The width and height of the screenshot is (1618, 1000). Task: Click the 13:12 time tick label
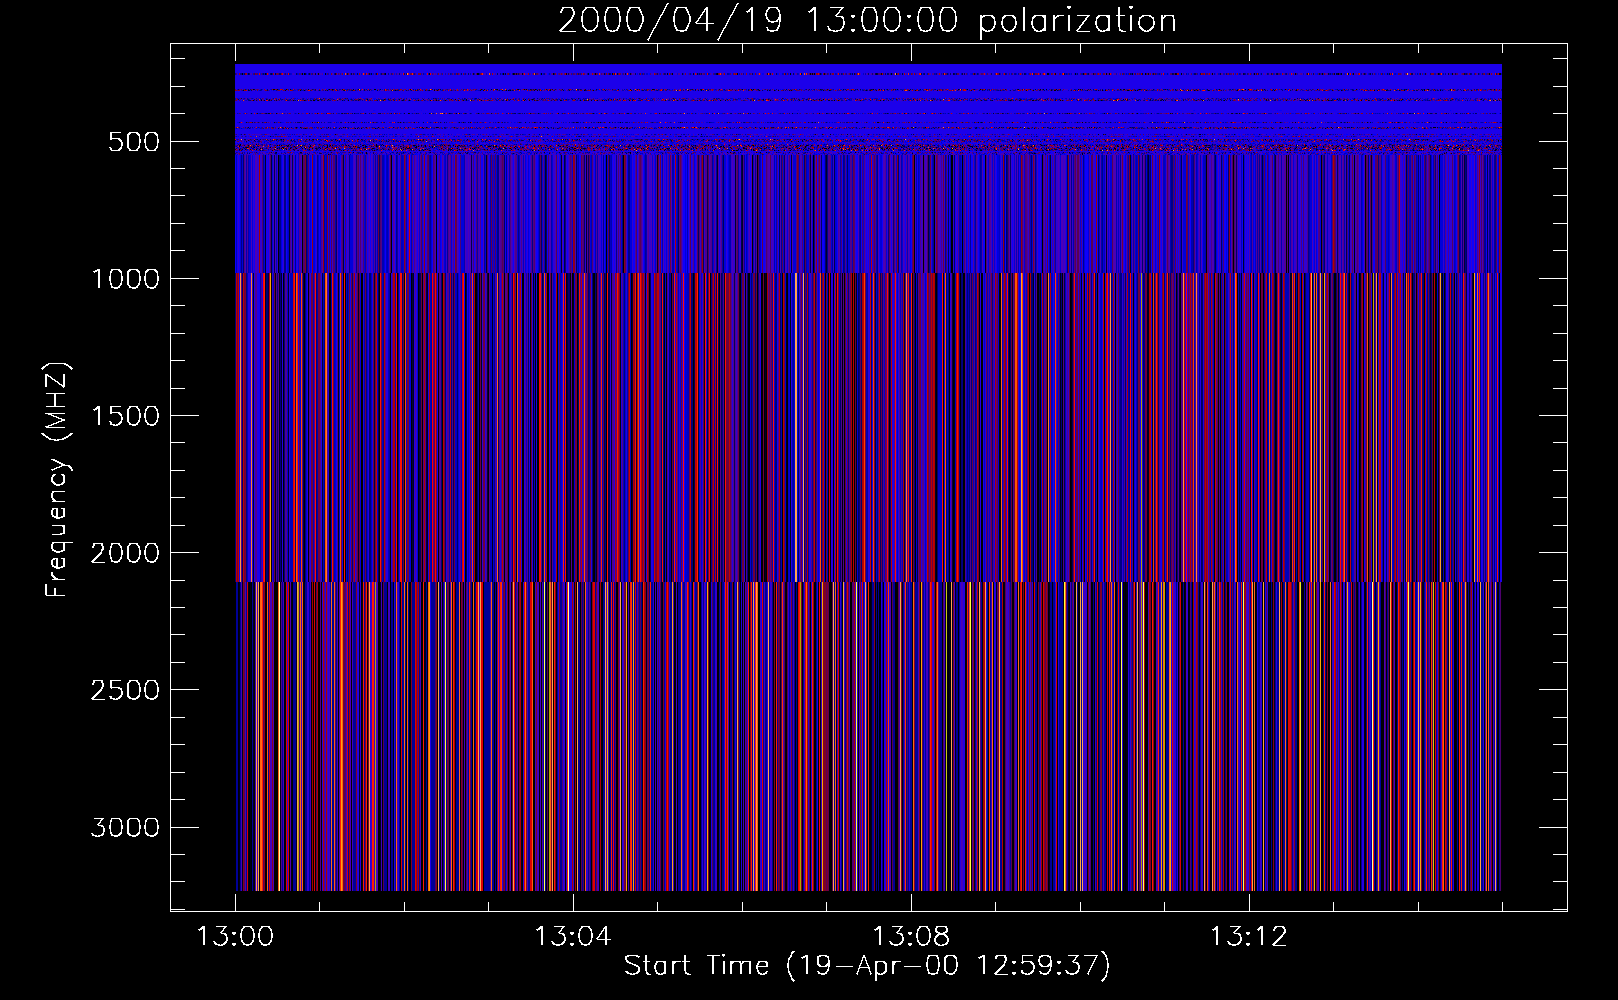pyautogui.click(x=1248, y=937)
